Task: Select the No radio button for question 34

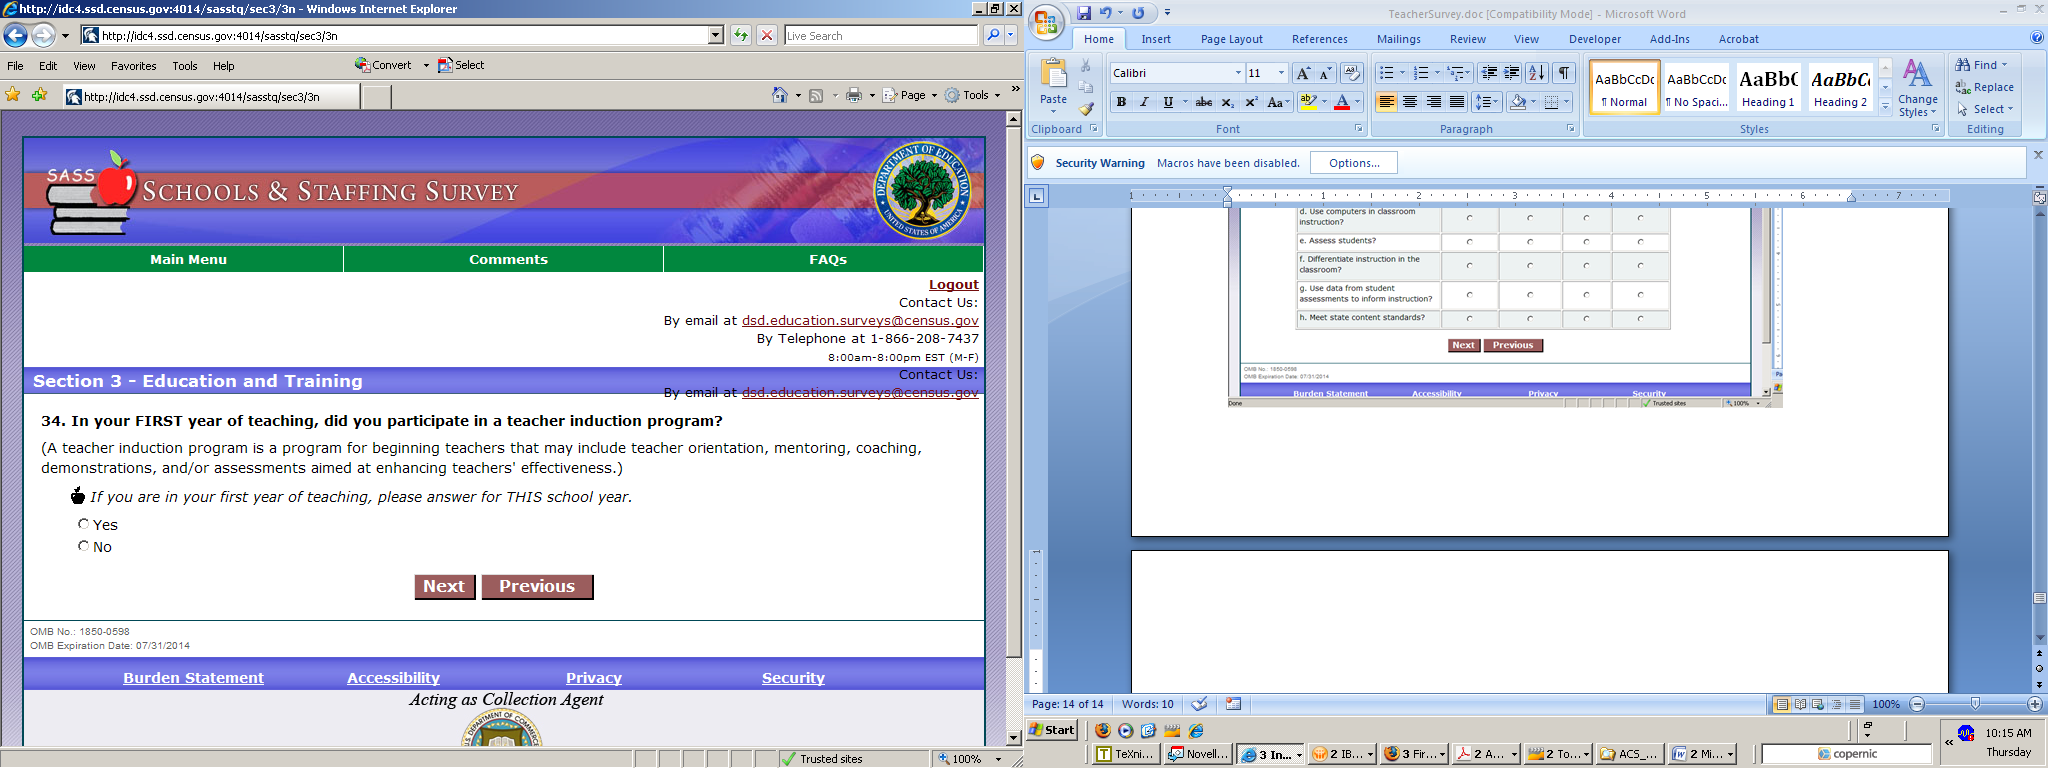Action: tap(84, 545)
